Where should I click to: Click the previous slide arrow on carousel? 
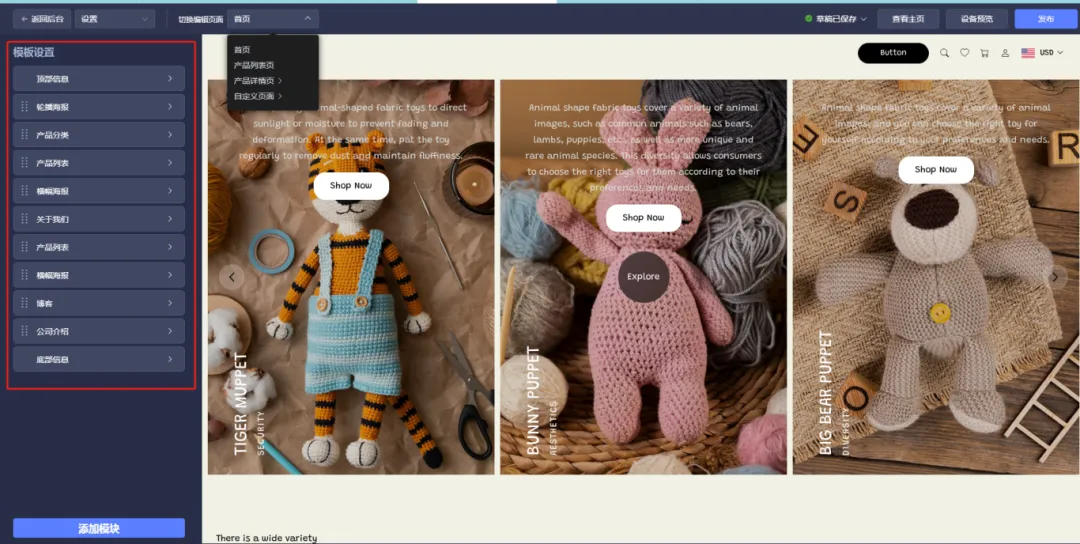pos(232,277)
